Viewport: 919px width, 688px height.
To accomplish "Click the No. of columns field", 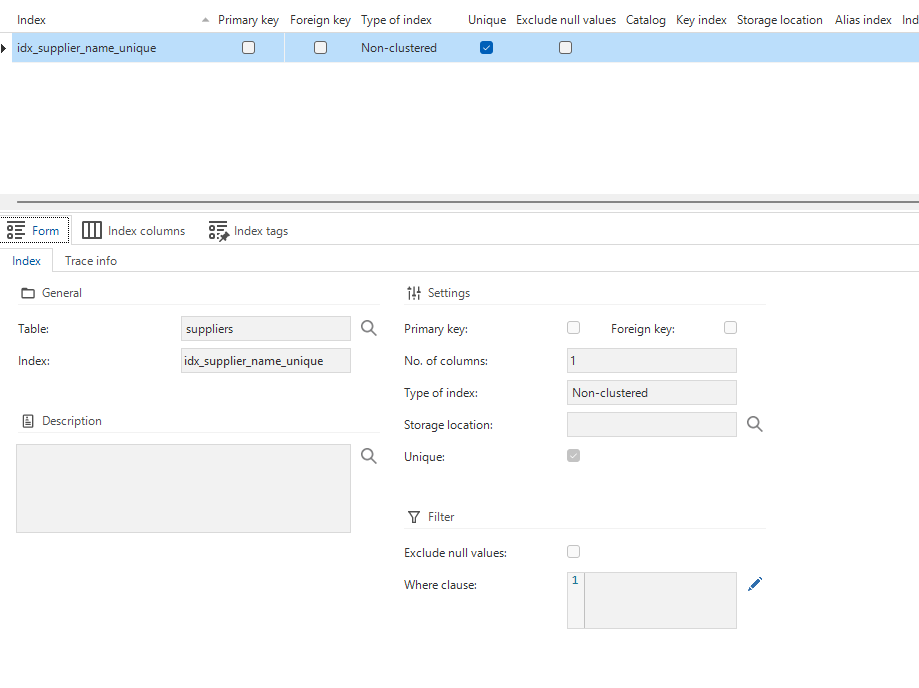I will tap(652, 360).
